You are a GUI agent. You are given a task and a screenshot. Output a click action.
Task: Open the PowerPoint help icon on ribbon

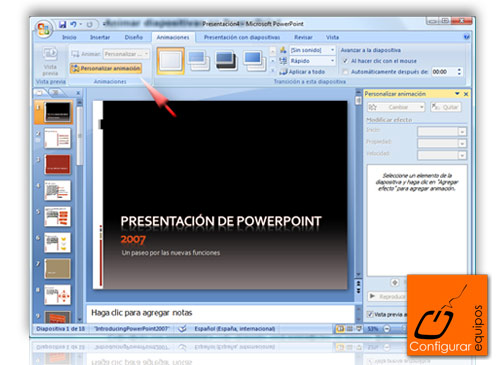pyautogui.click(x=467, y=37)
